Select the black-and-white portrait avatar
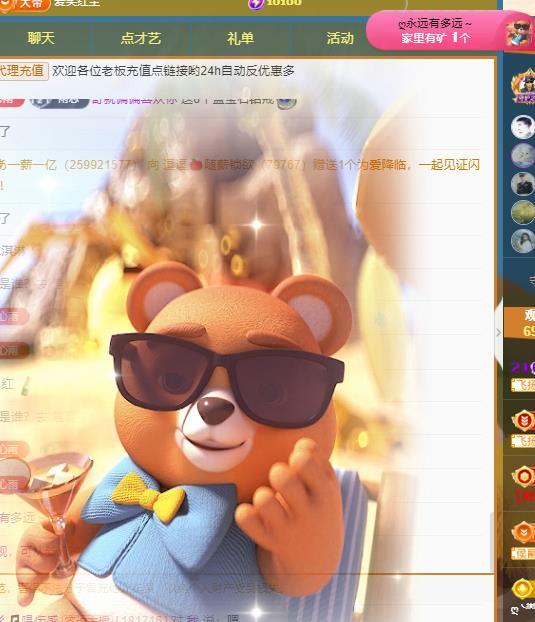Image resolution: width=535 pixels, height=622 pixels. tap(523, 127)
